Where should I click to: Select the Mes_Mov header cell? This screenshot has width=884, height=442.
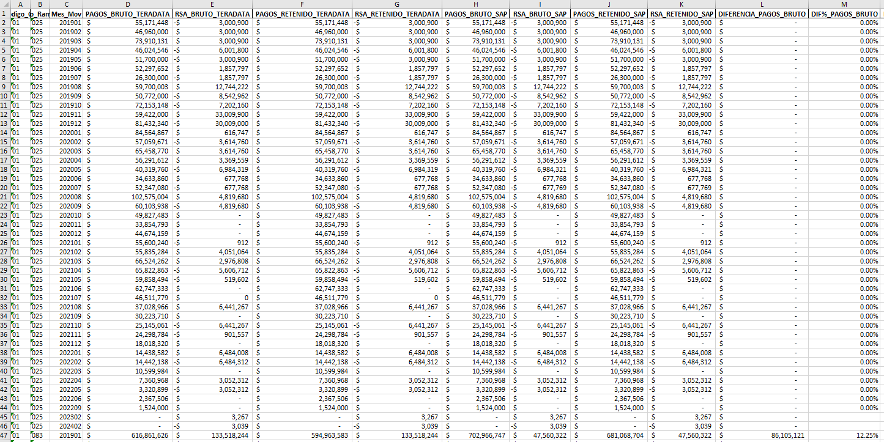tap(67, 13)
